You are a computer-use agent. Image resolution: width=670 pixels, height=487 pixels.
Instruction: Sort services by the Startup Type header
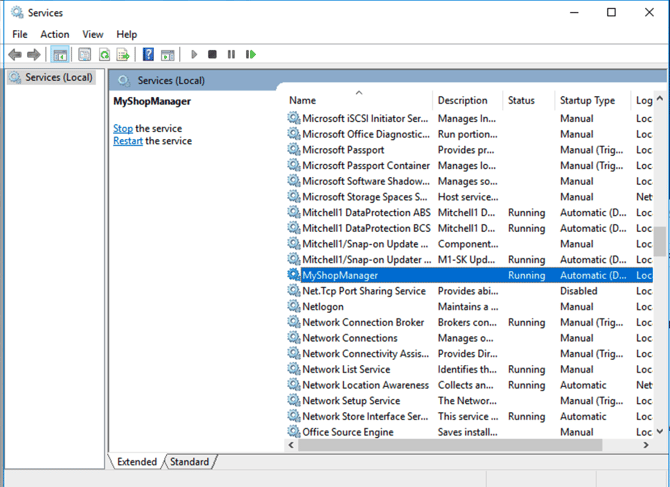pyautogui.click(x=587, y=100)
